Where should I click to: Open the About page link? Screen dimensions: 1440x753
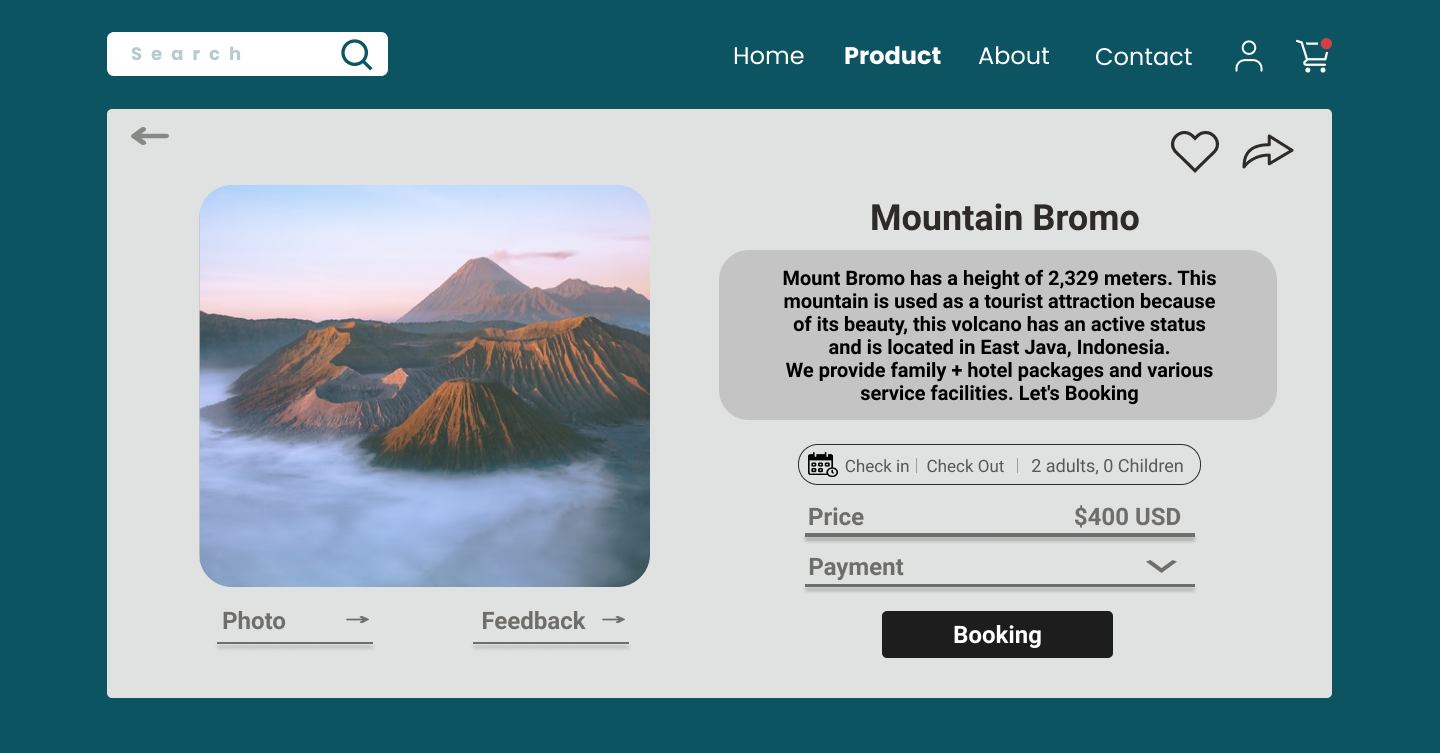[1013, 56]
